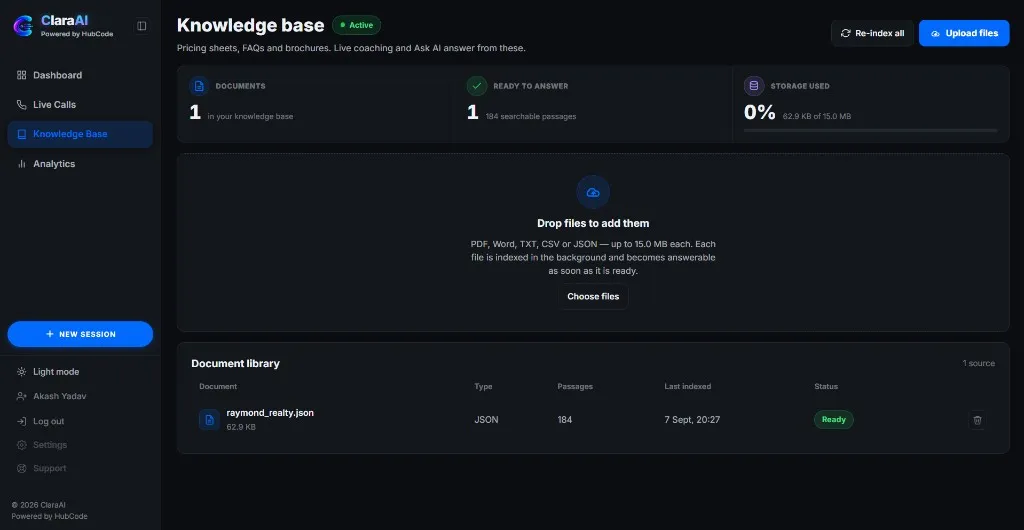Click the 184 passages cell
The height and width of the screenshot is (530, 1024).
pos(565,420)
